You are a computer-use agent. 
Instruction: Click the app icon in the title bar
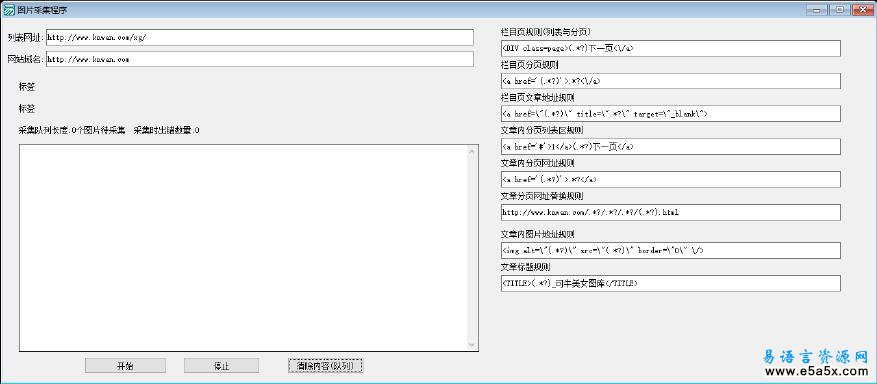coord(8,10)
